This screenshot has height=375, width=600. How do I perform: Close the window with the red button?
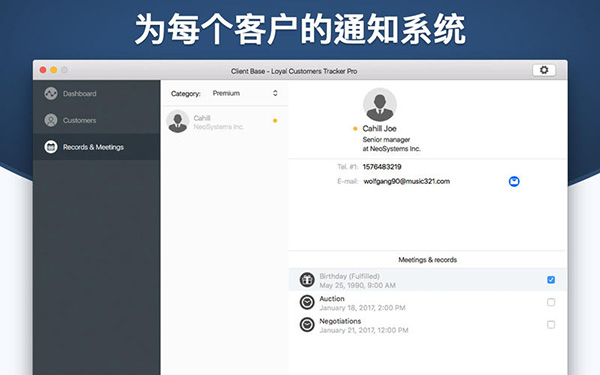(43, 70)
